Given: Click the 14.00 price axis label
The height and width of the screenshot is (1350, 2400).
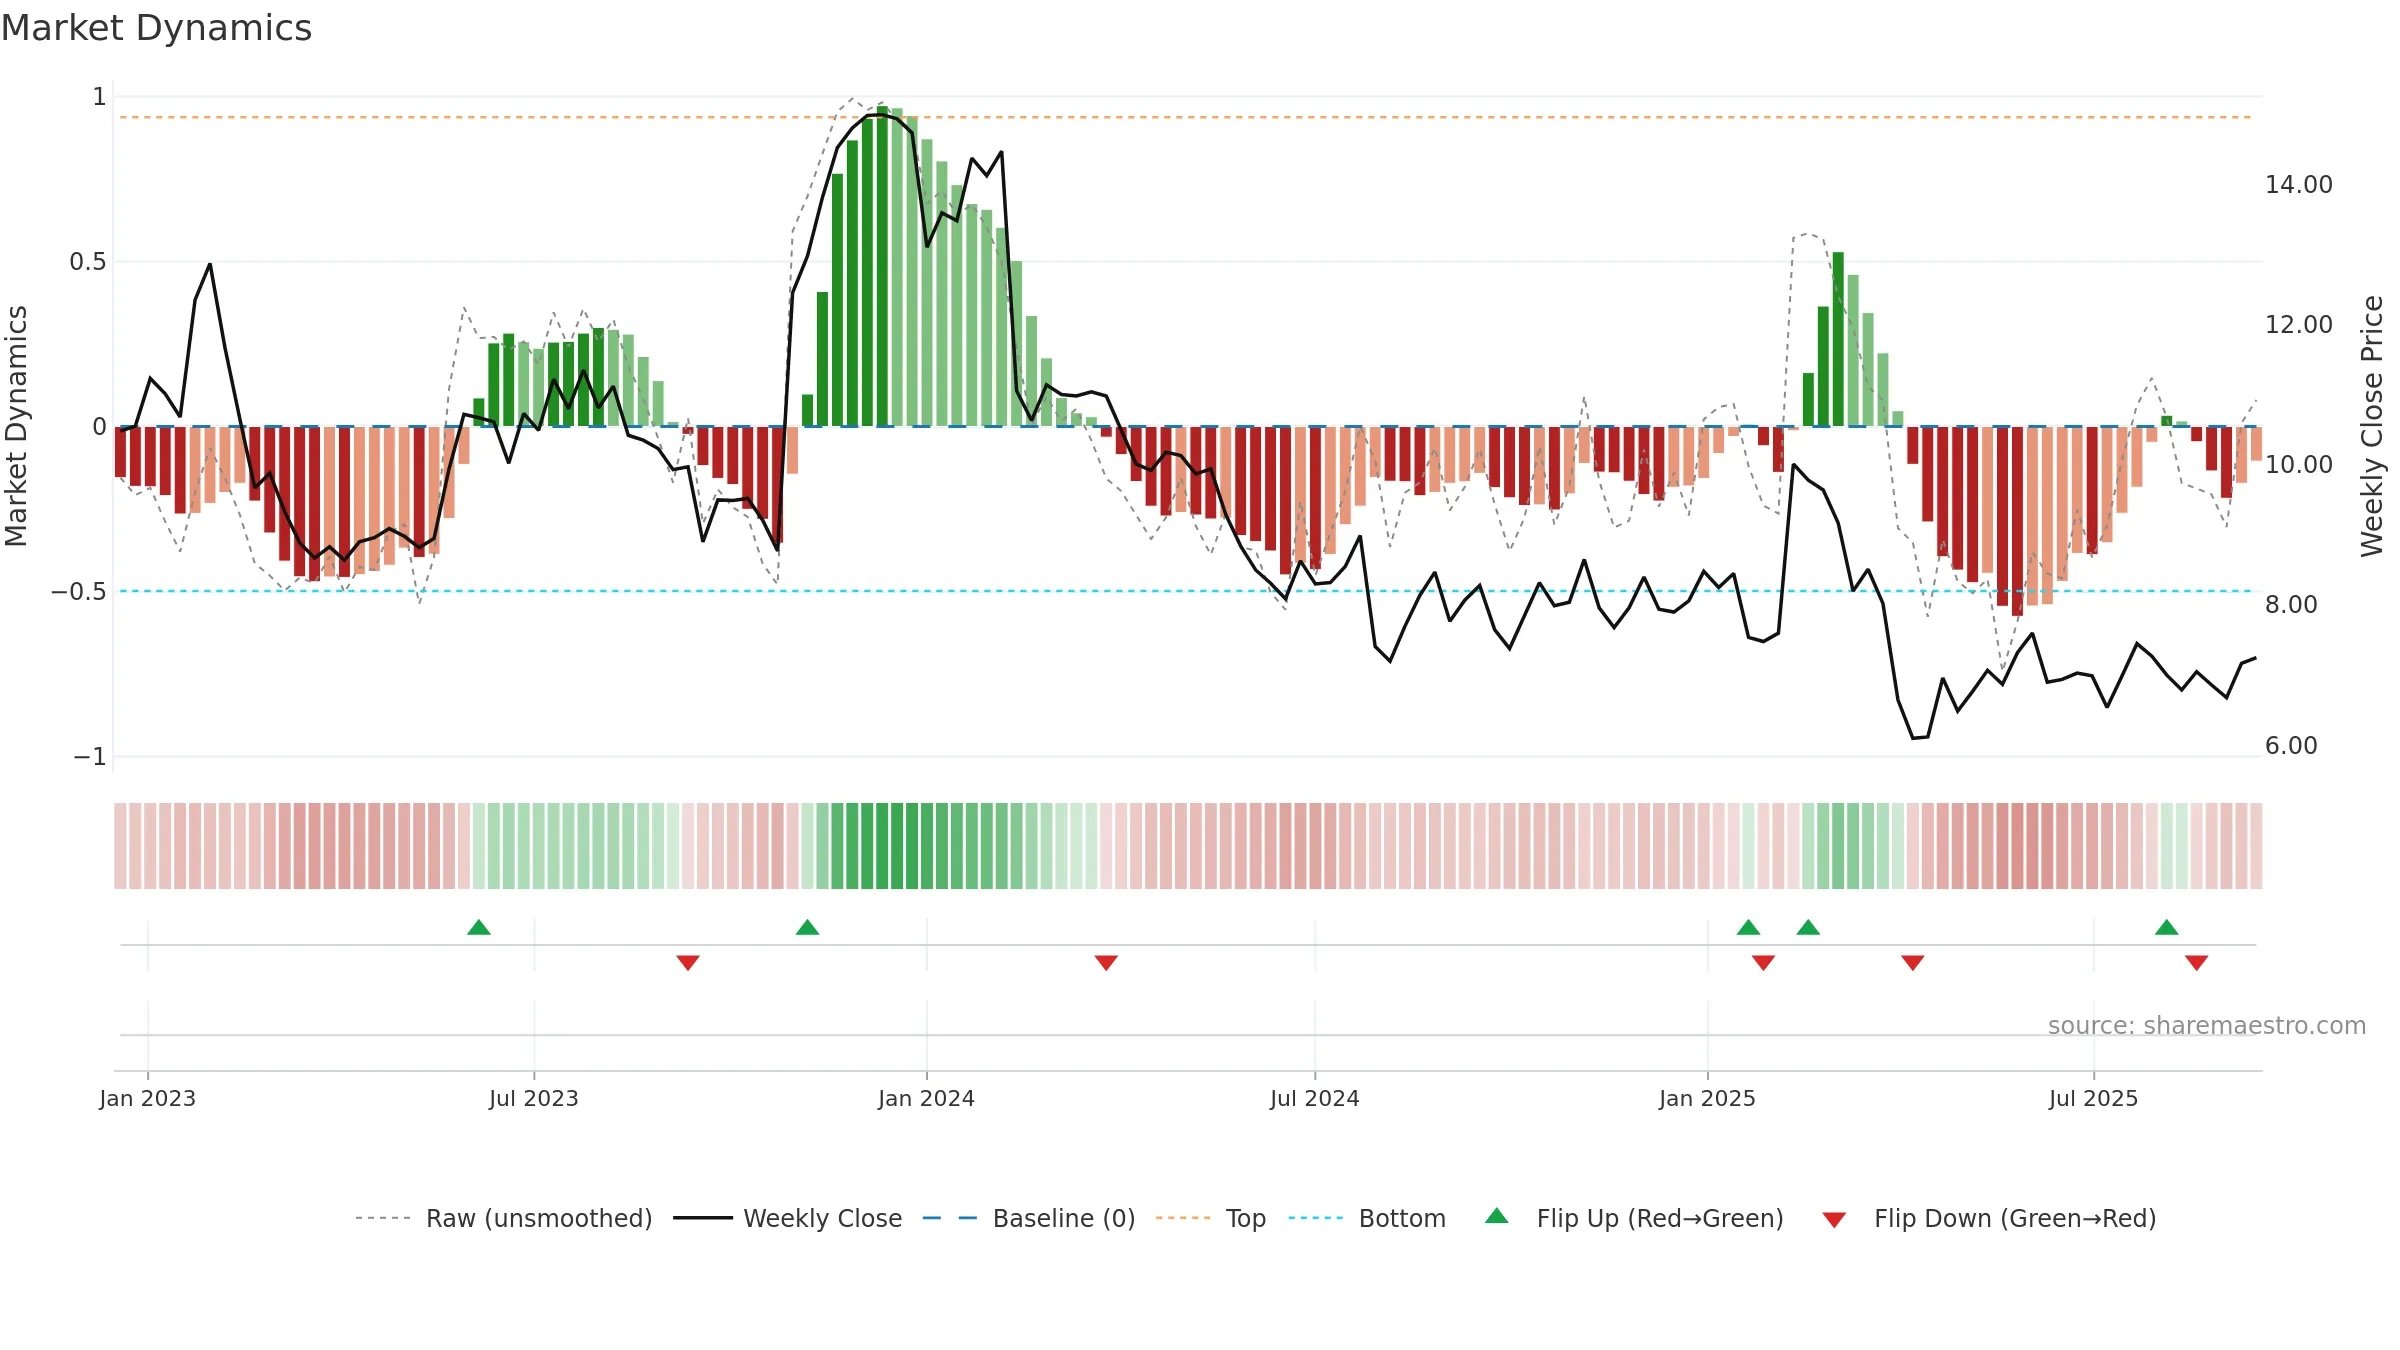Looking at the screenshot, I should [2299, 185].
